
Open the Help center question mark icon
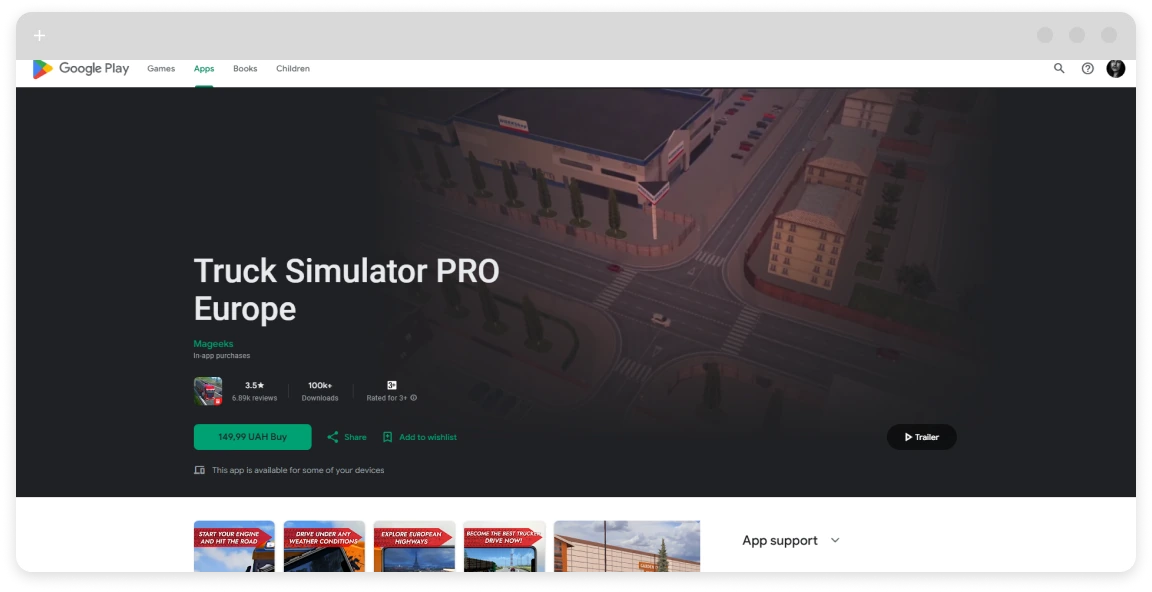coord(1088,69)
